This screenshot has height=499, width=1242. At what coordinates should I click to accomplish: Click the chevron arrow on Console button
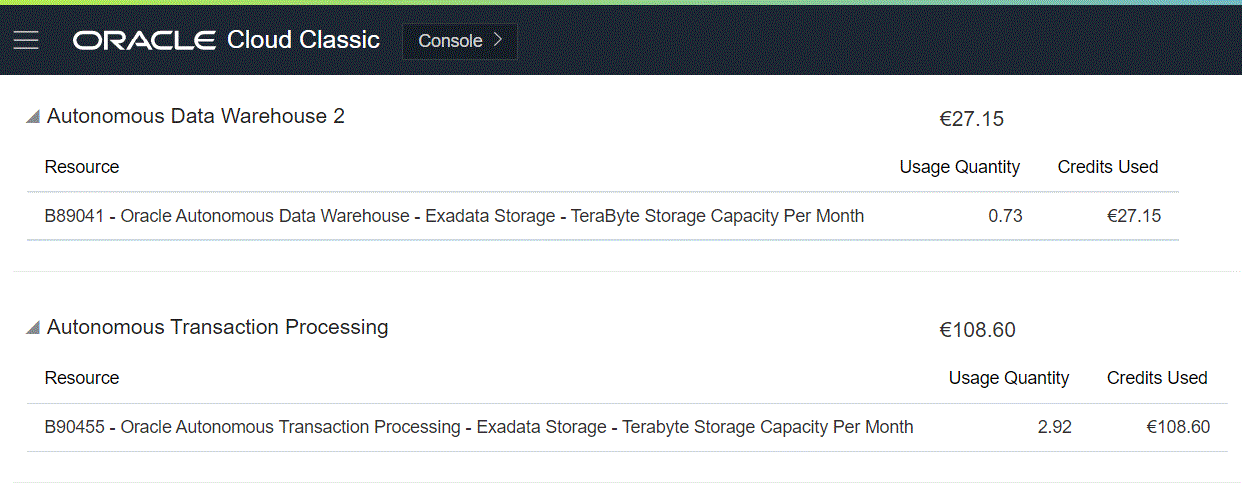click(x=498, y=41)
